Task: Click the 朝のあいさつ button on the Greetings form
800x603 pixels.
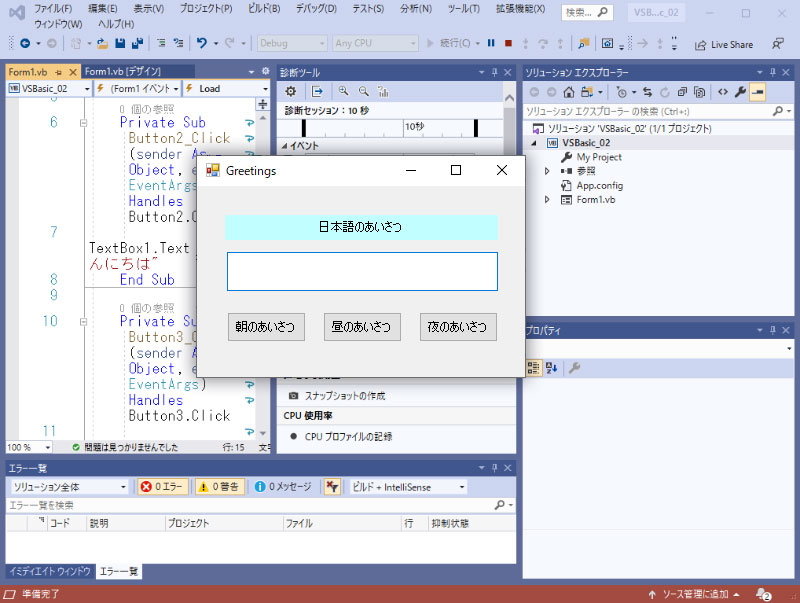Action: tap(266, 326)
